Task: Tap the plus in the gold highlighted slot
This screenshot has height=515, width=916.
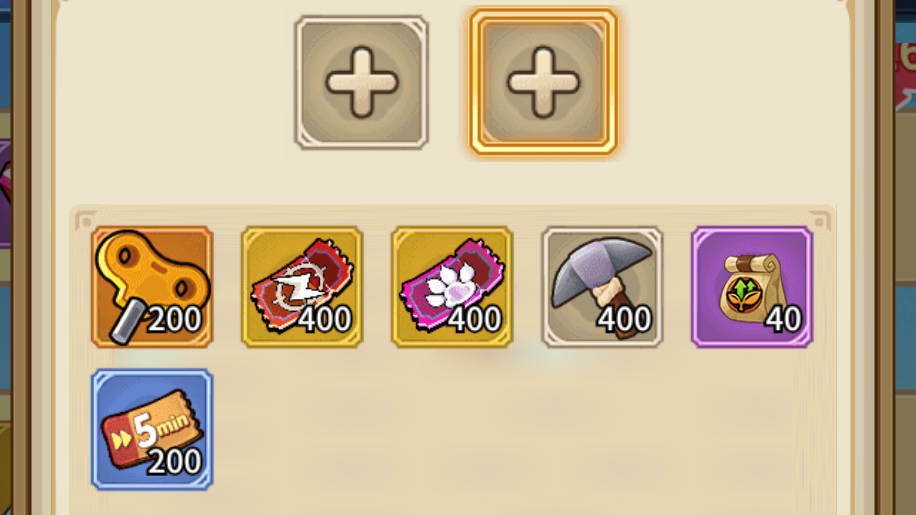Action: (543, 82)
